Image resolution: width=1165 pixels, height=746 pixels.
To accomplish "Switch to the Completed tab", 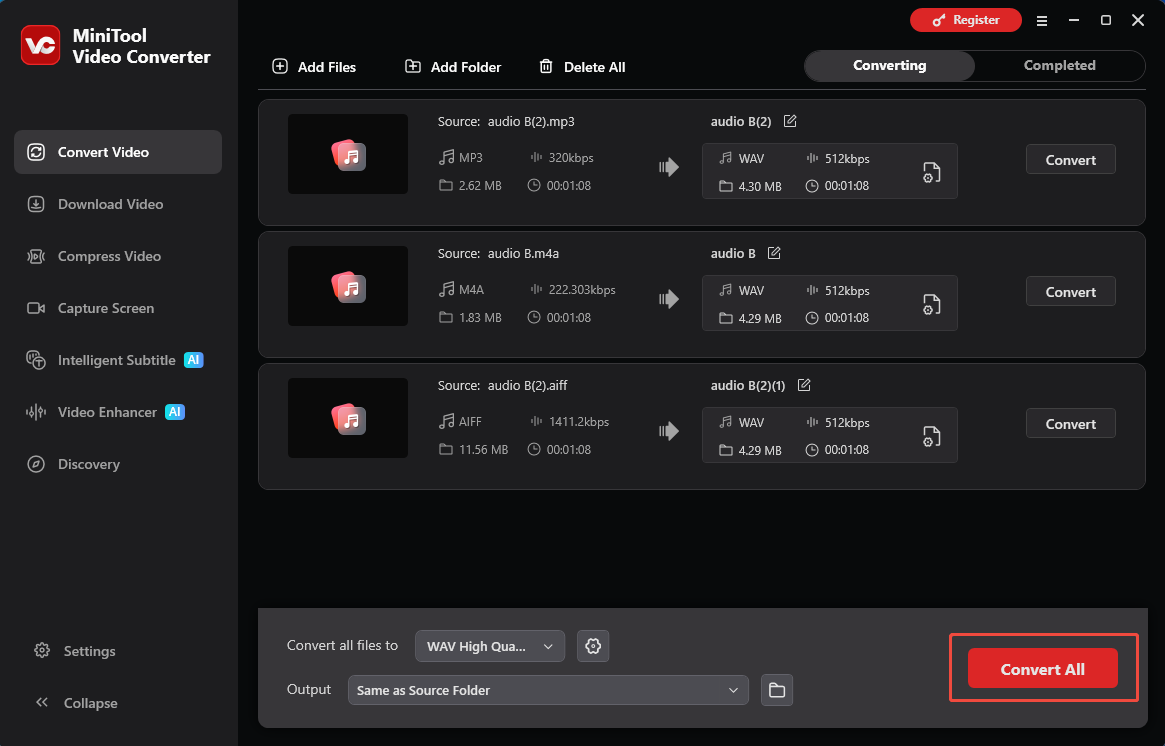I will (x=1059, y=65).
